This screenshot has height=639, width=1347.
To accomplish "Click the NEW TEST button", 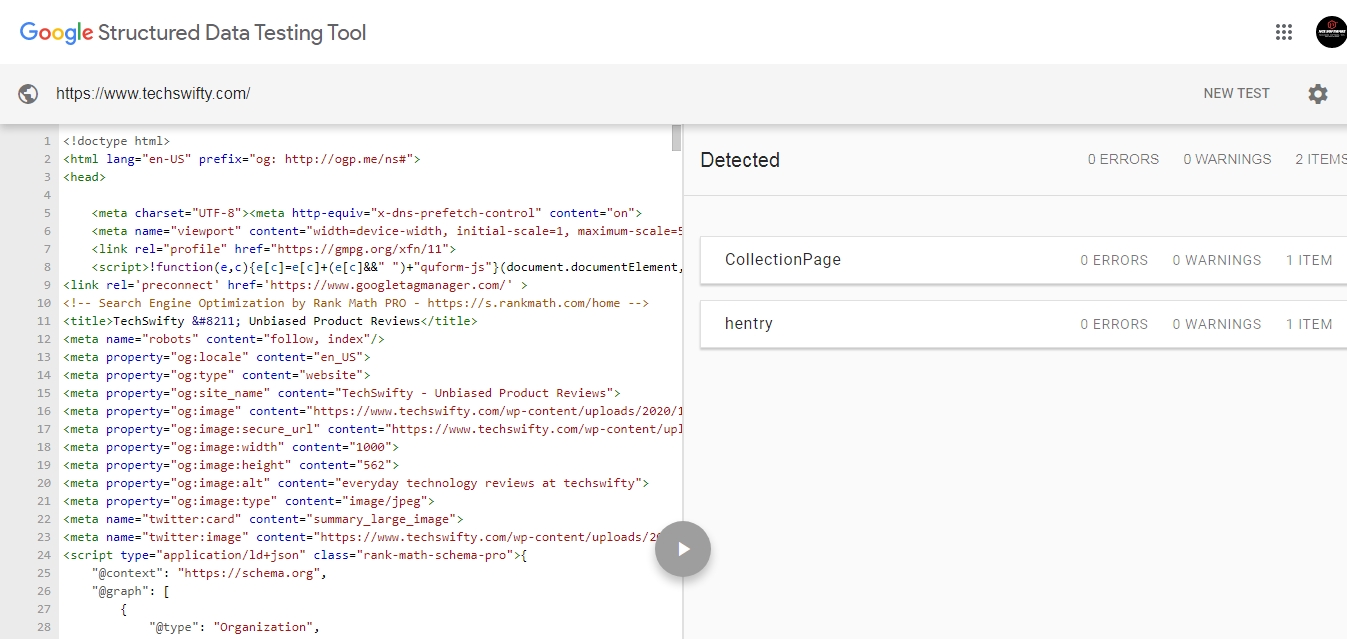I will [x=1236, y=93].
